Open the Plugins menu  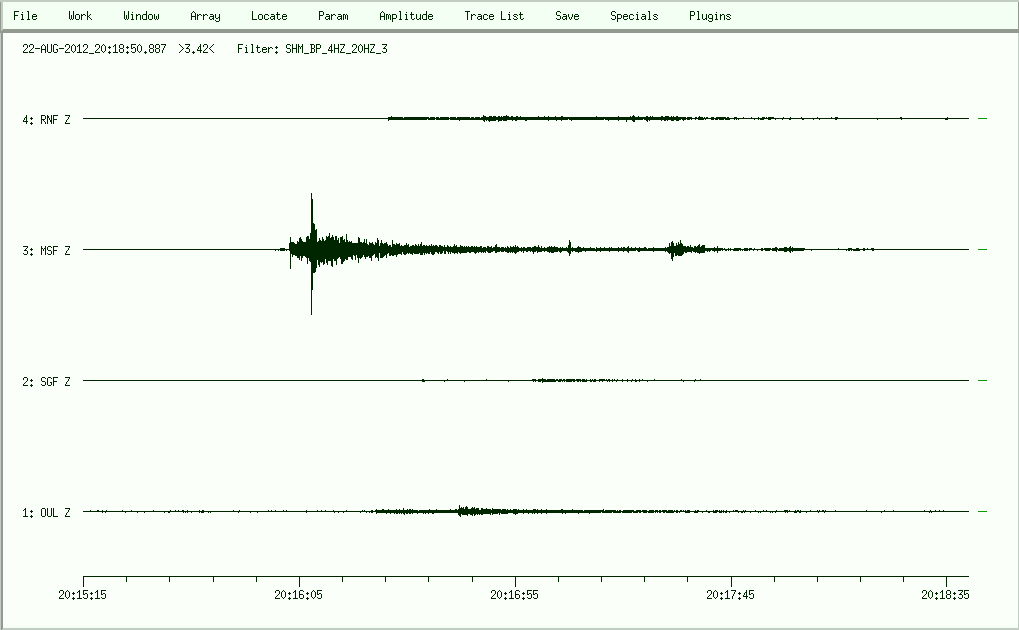[710, 16]
